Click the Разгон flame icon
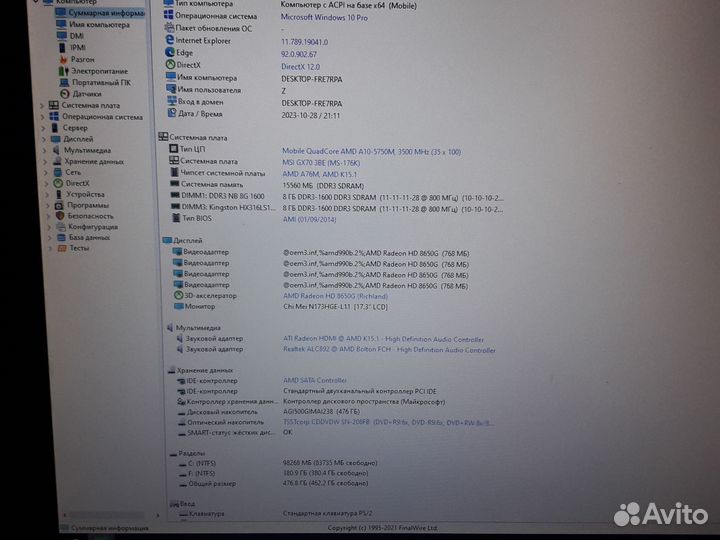 click(x=63, y=59)
